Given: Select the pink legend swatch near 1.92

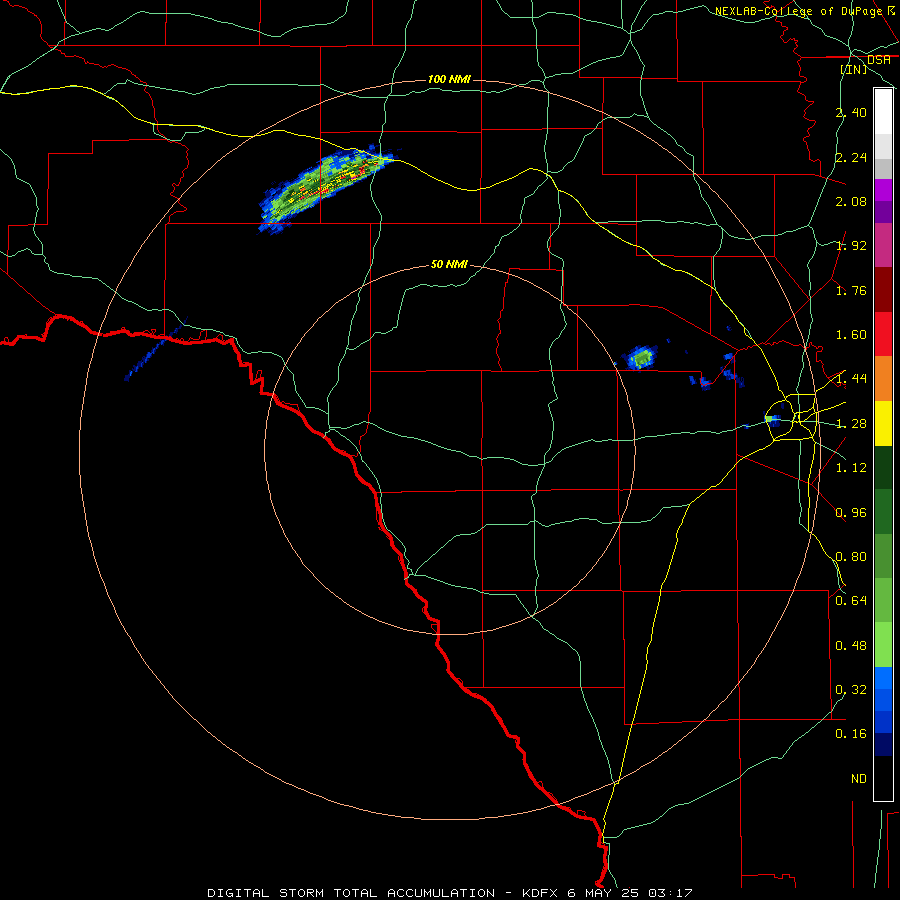Looking at the screenshot, I should pyautogui.click(x=883, y=245).
